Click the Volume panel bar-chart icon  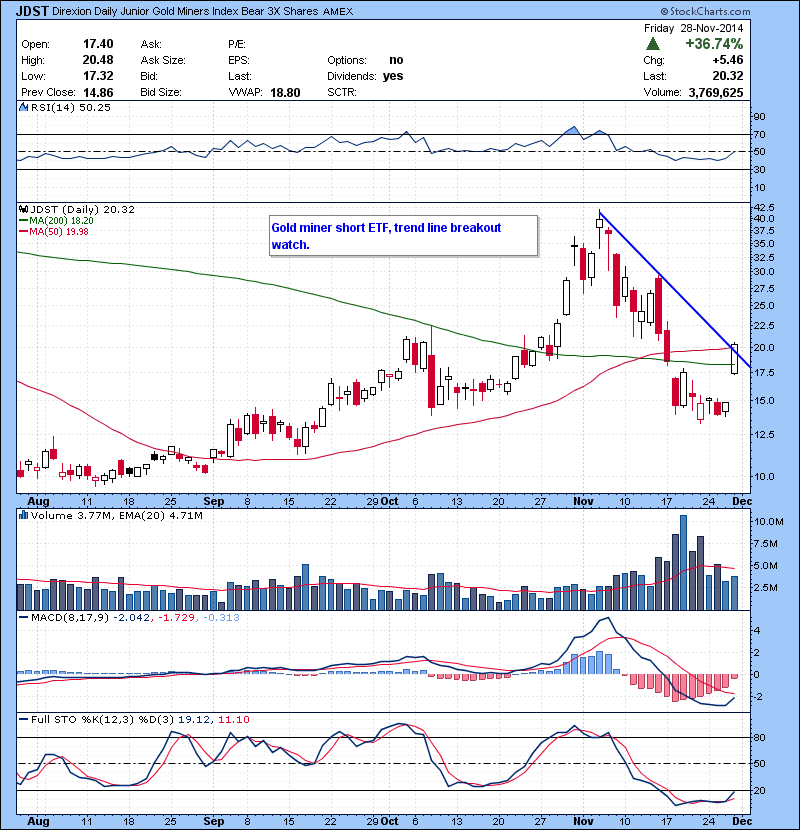[23, 515]
